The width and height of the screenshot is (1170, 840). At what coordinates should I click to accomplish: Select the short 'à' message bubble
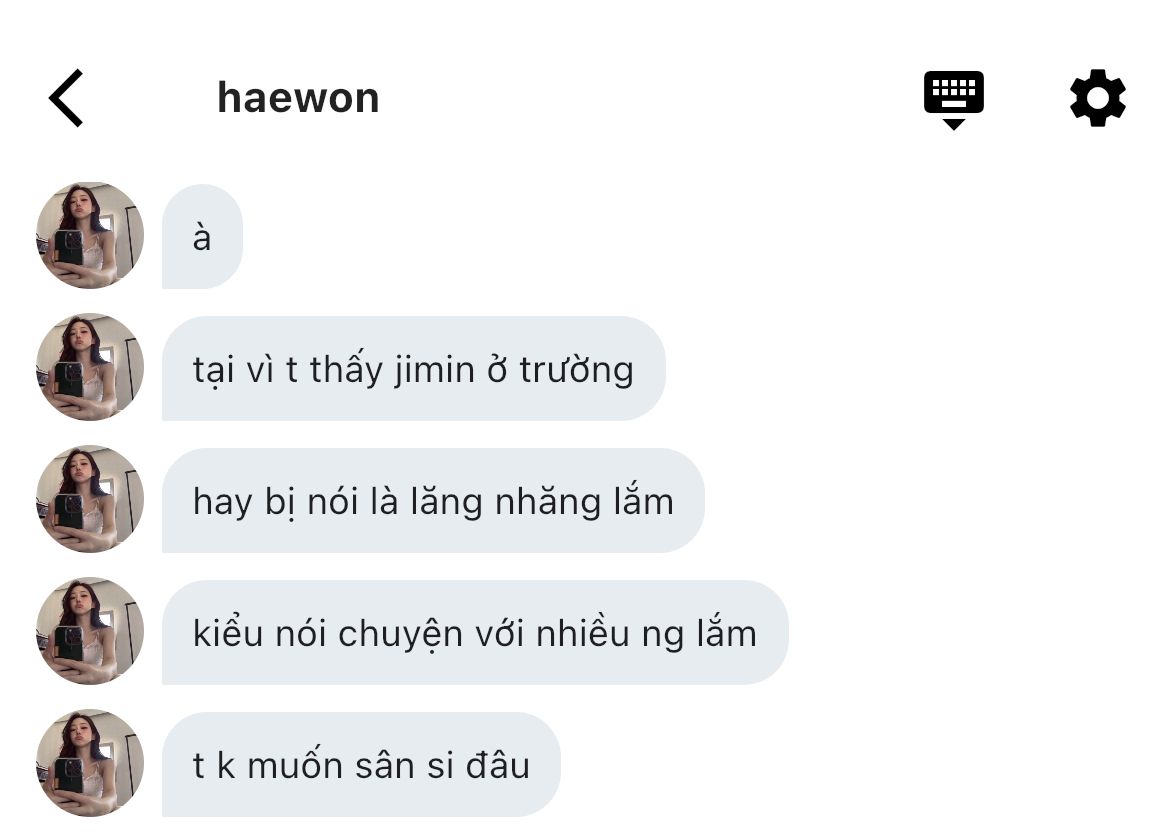click(202, 236)
